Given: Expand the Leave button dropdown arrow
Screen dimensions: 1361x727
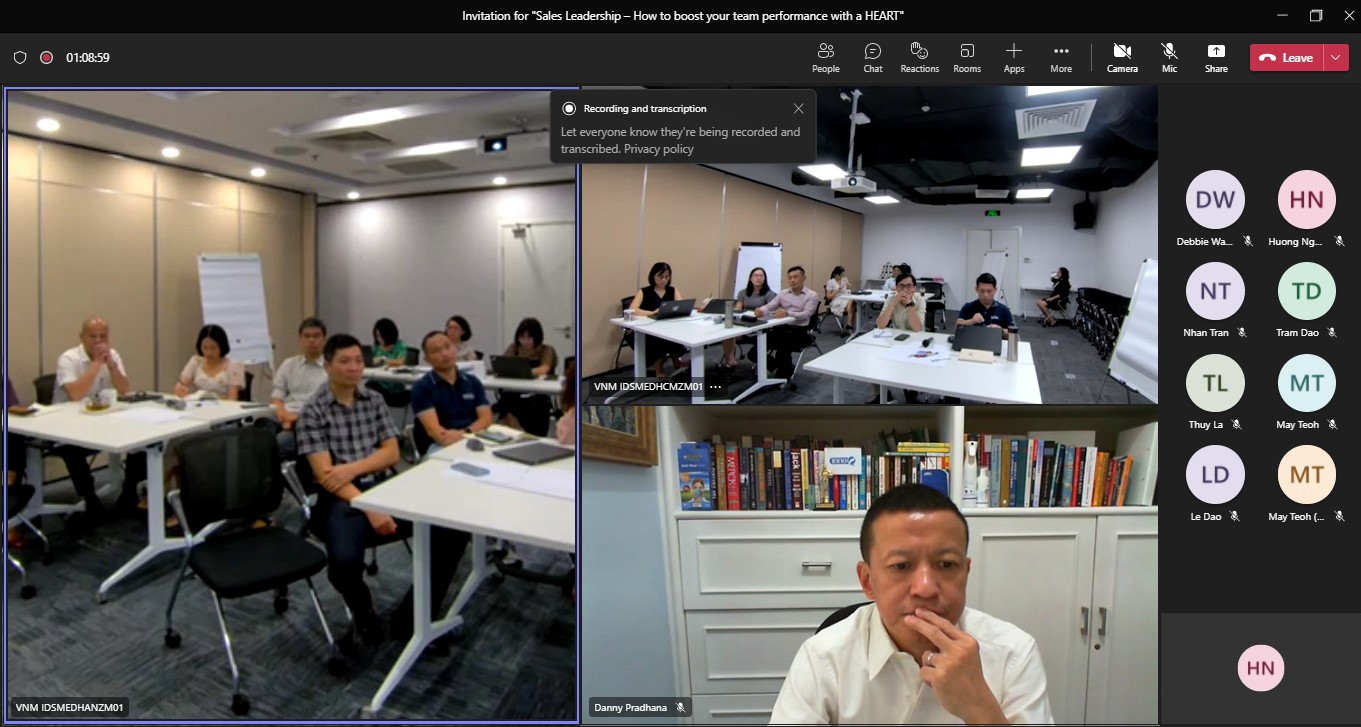Looking at the screenshot, I should [1337, 58].
